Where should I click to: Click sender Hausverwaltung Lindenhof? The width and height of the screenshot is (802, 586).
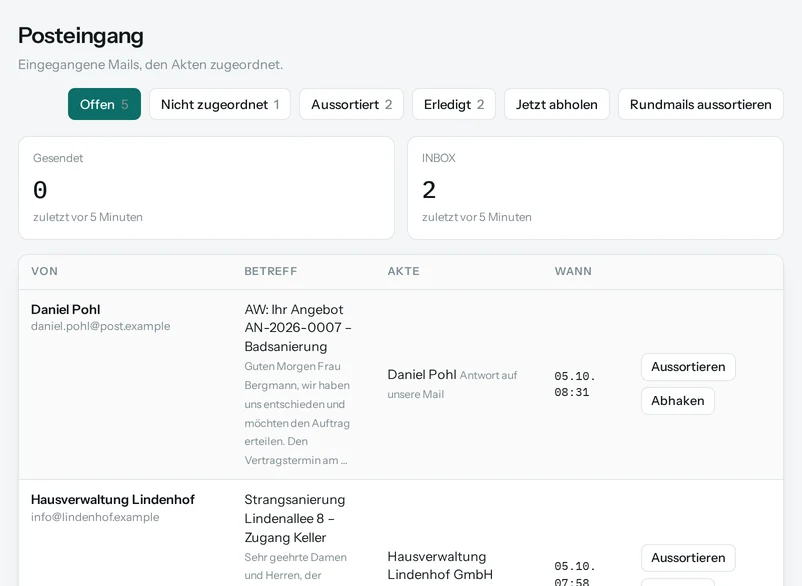pyautogui.click(x=113, y=500)
